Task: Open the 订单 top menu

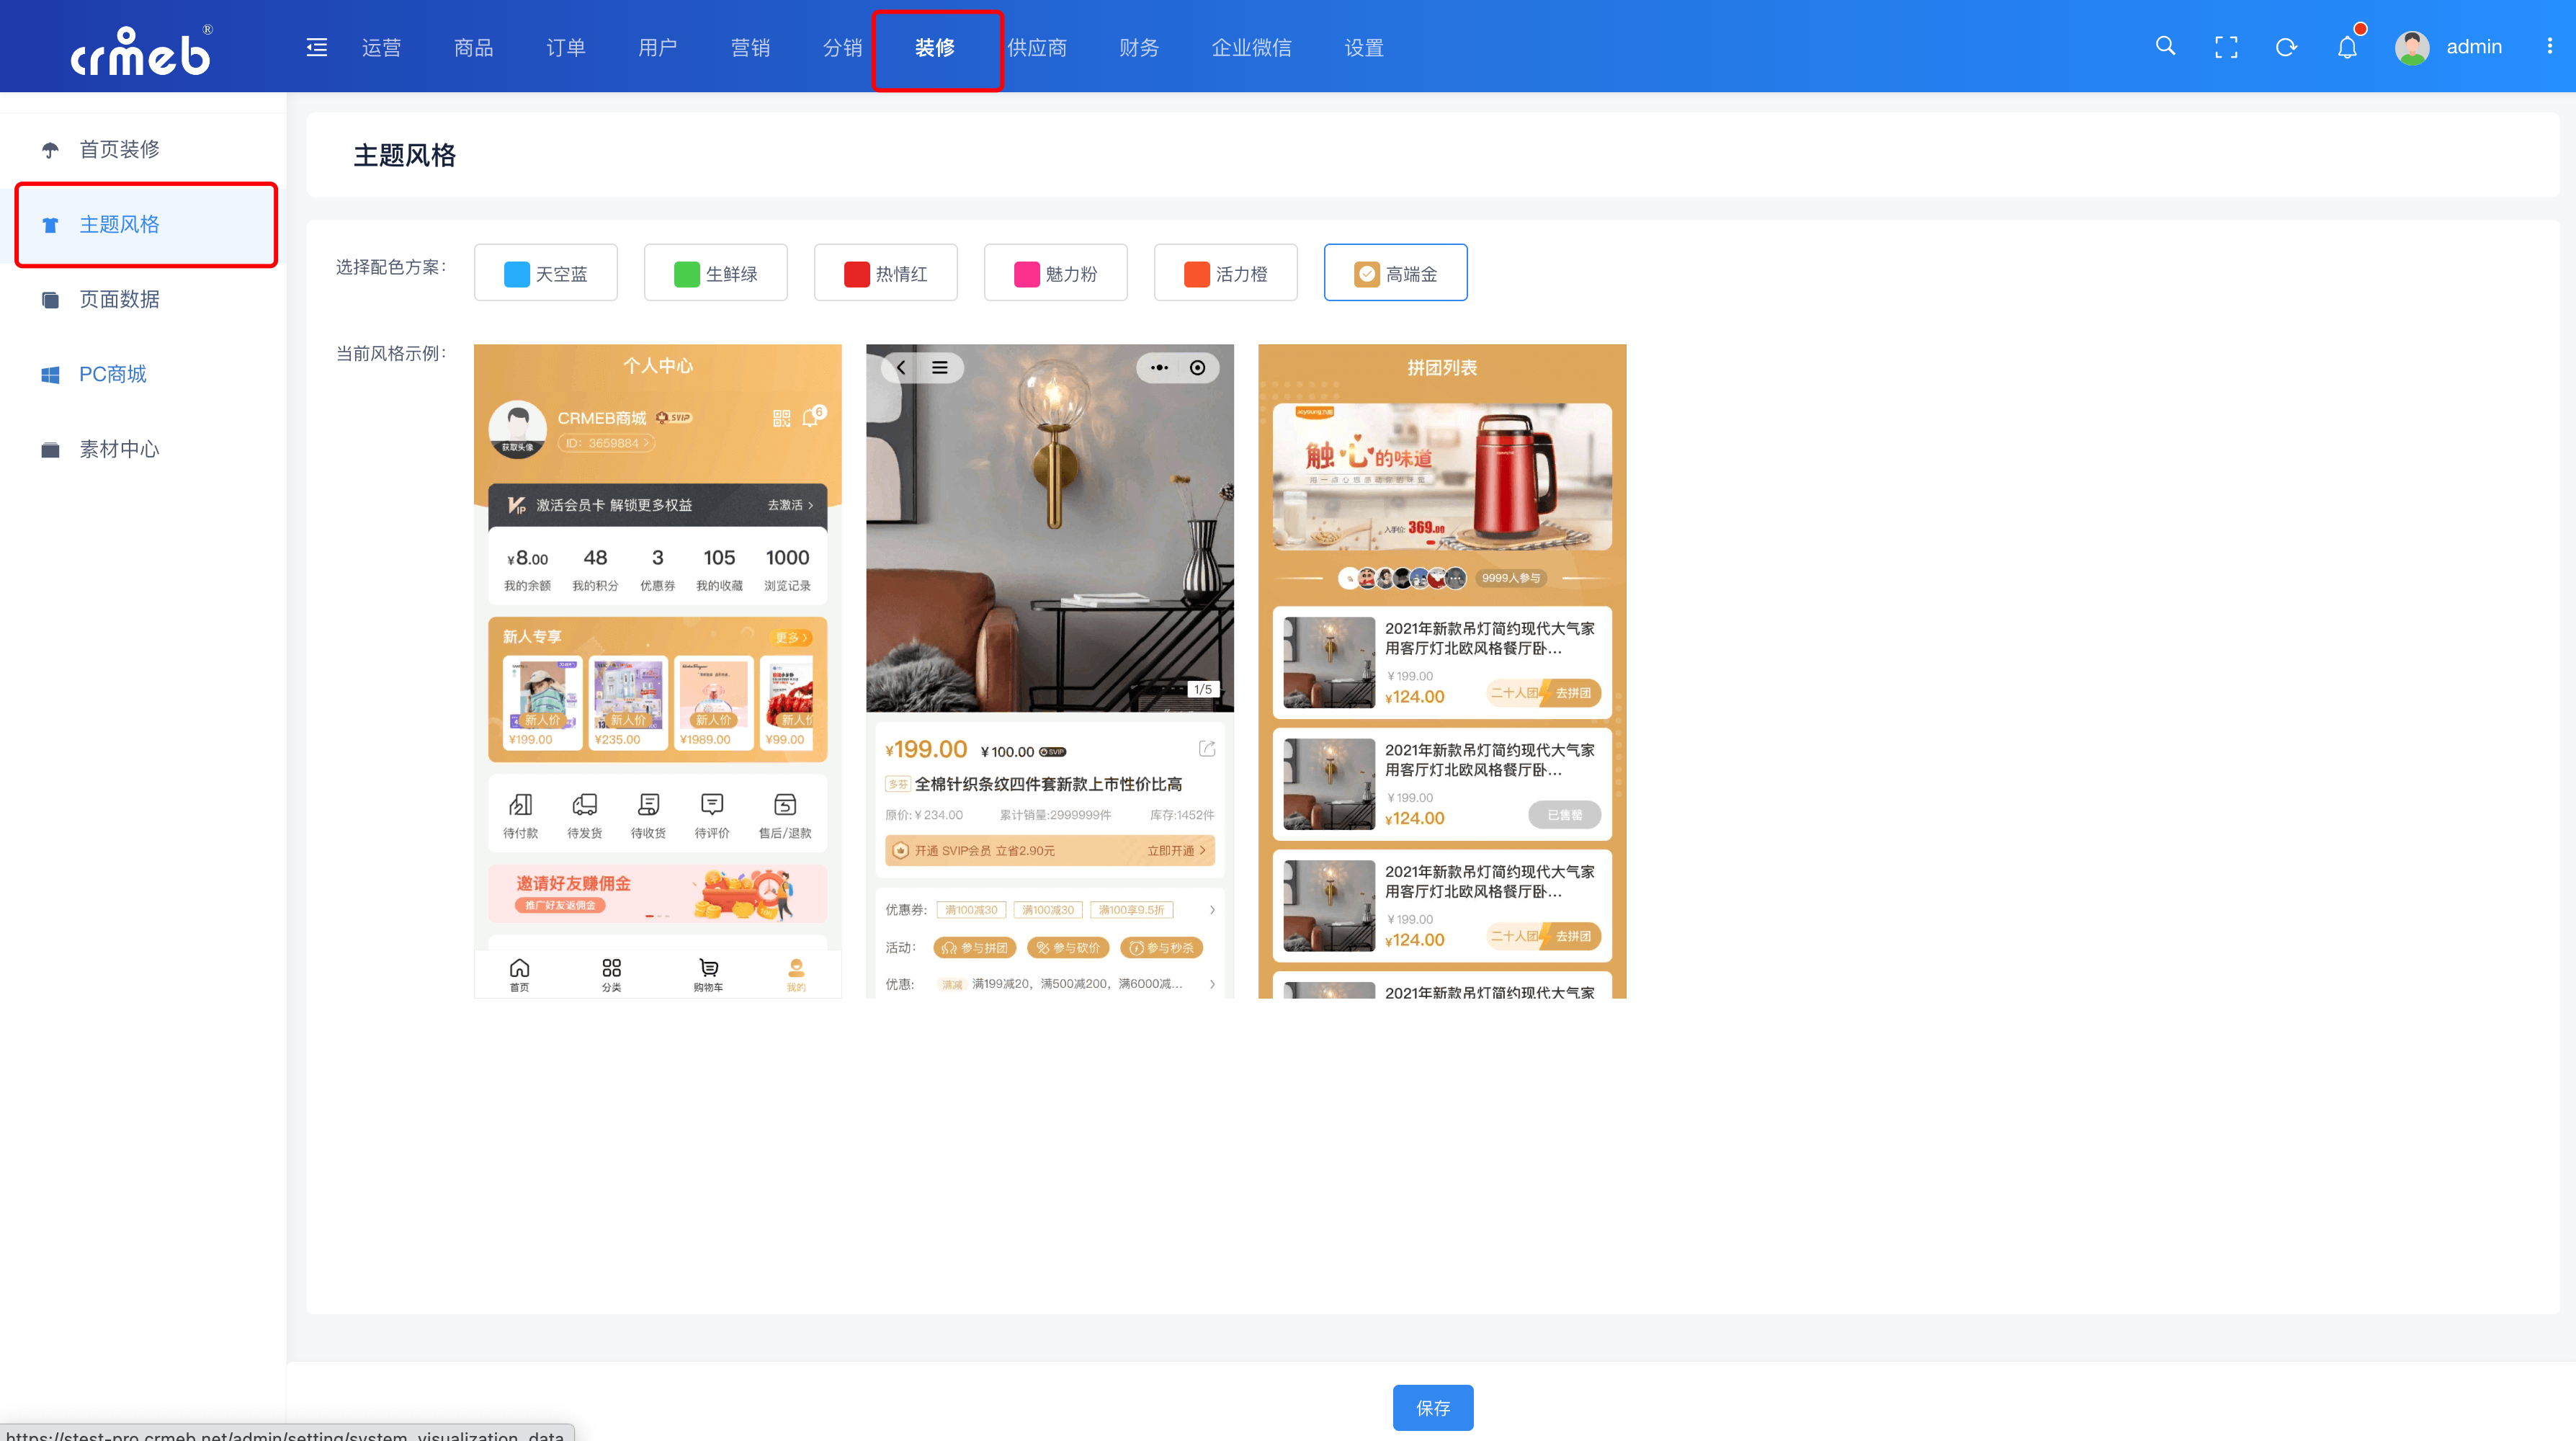Action: [x=565, y=47]
